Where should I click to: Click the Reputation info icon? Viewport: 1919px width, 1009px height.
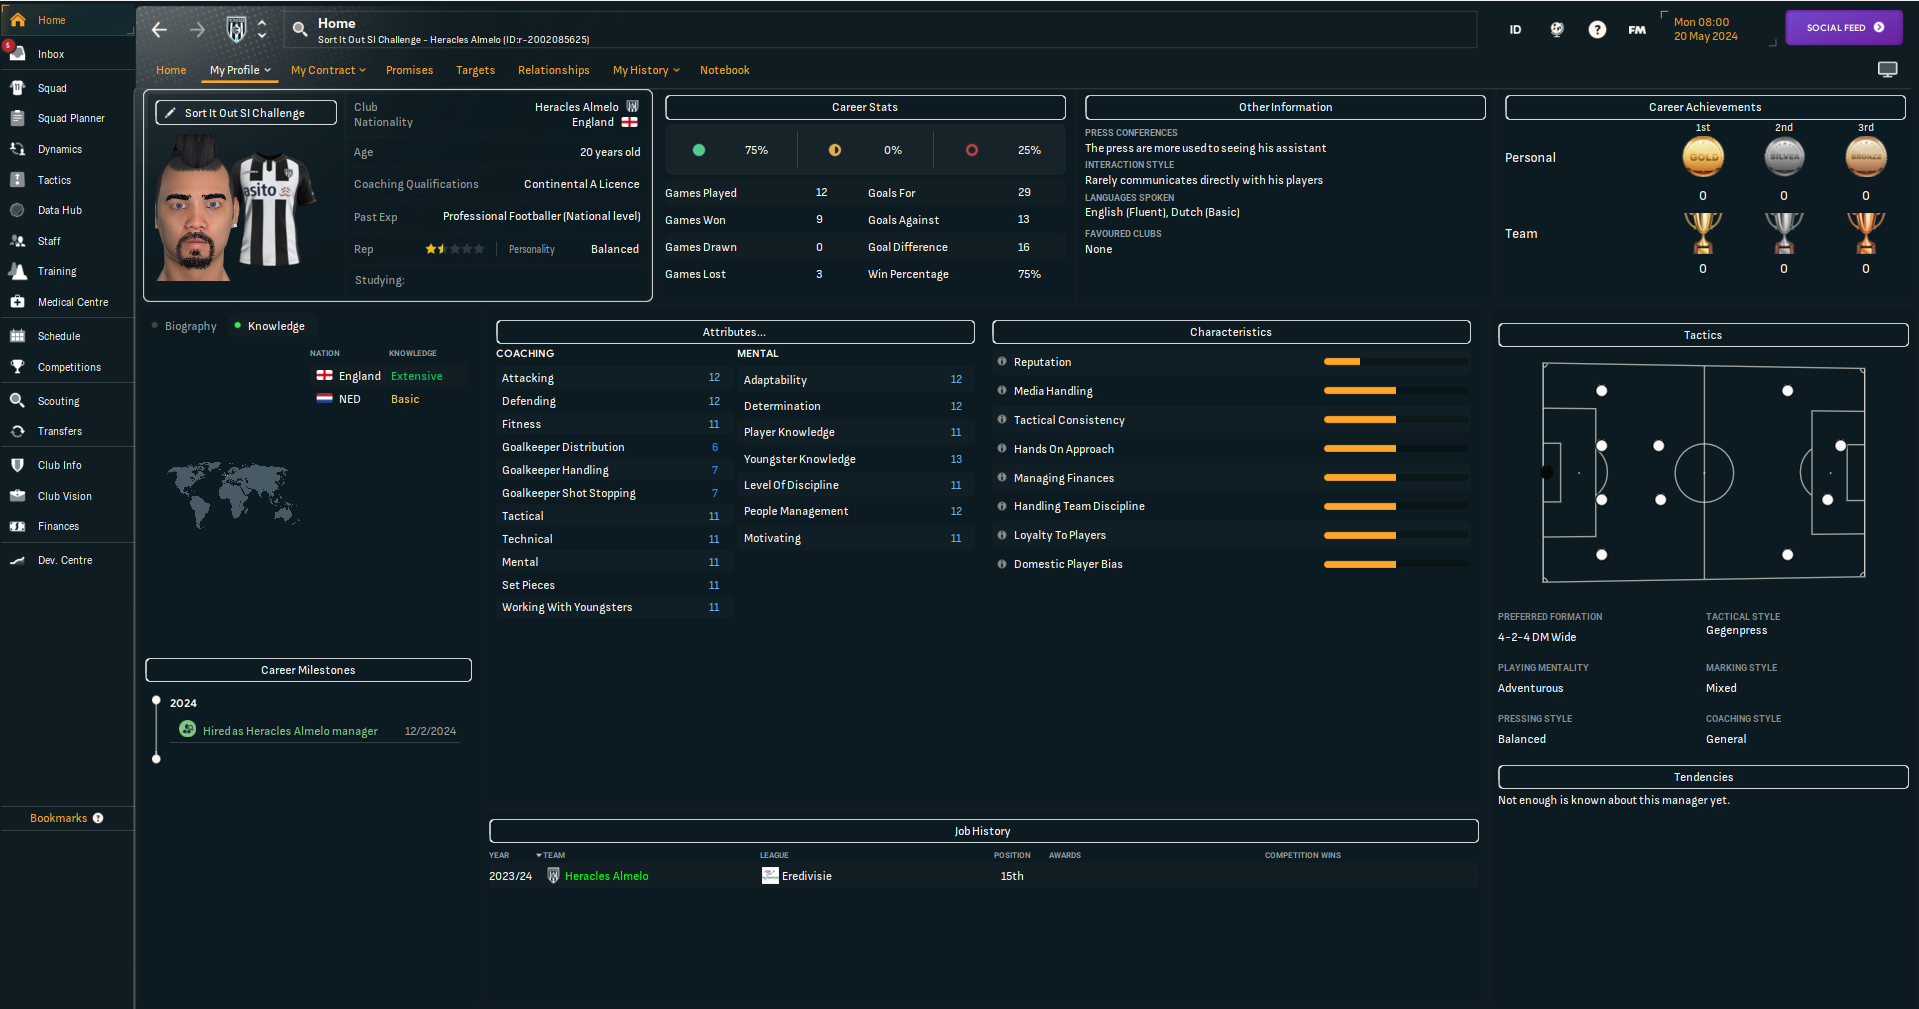1002,362
